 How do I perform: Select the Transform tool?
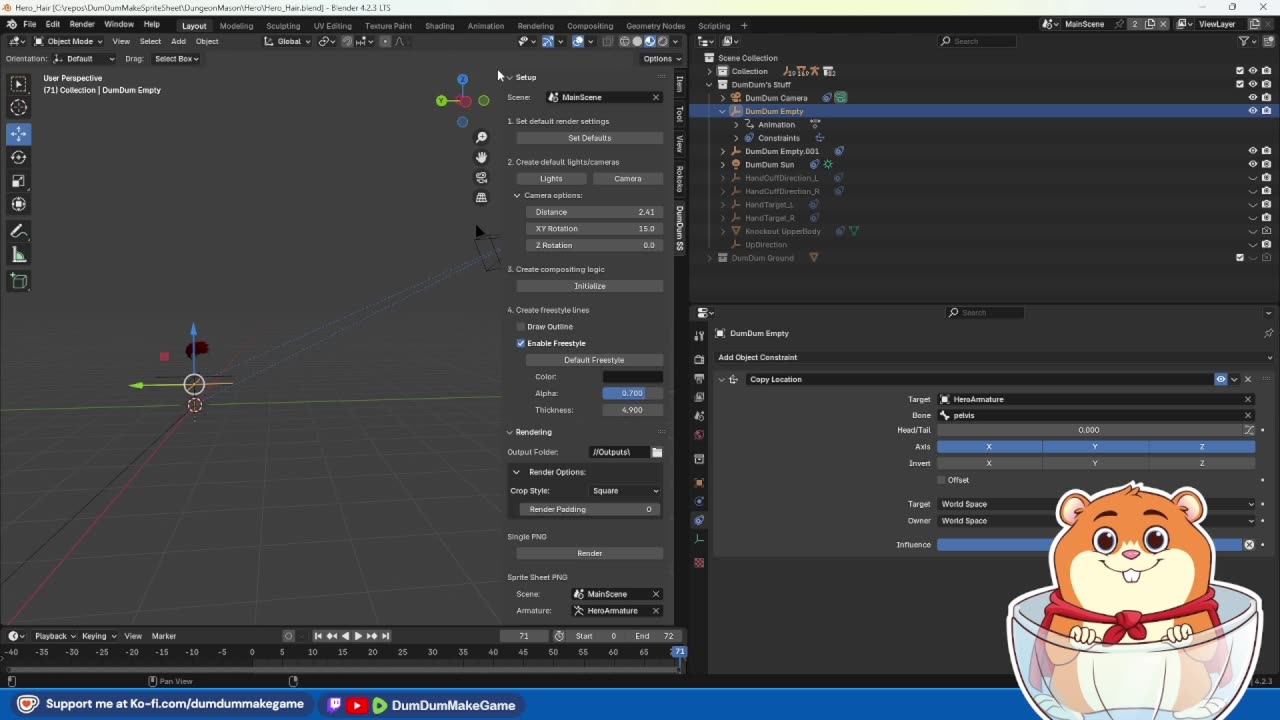[x=18, y=204]
